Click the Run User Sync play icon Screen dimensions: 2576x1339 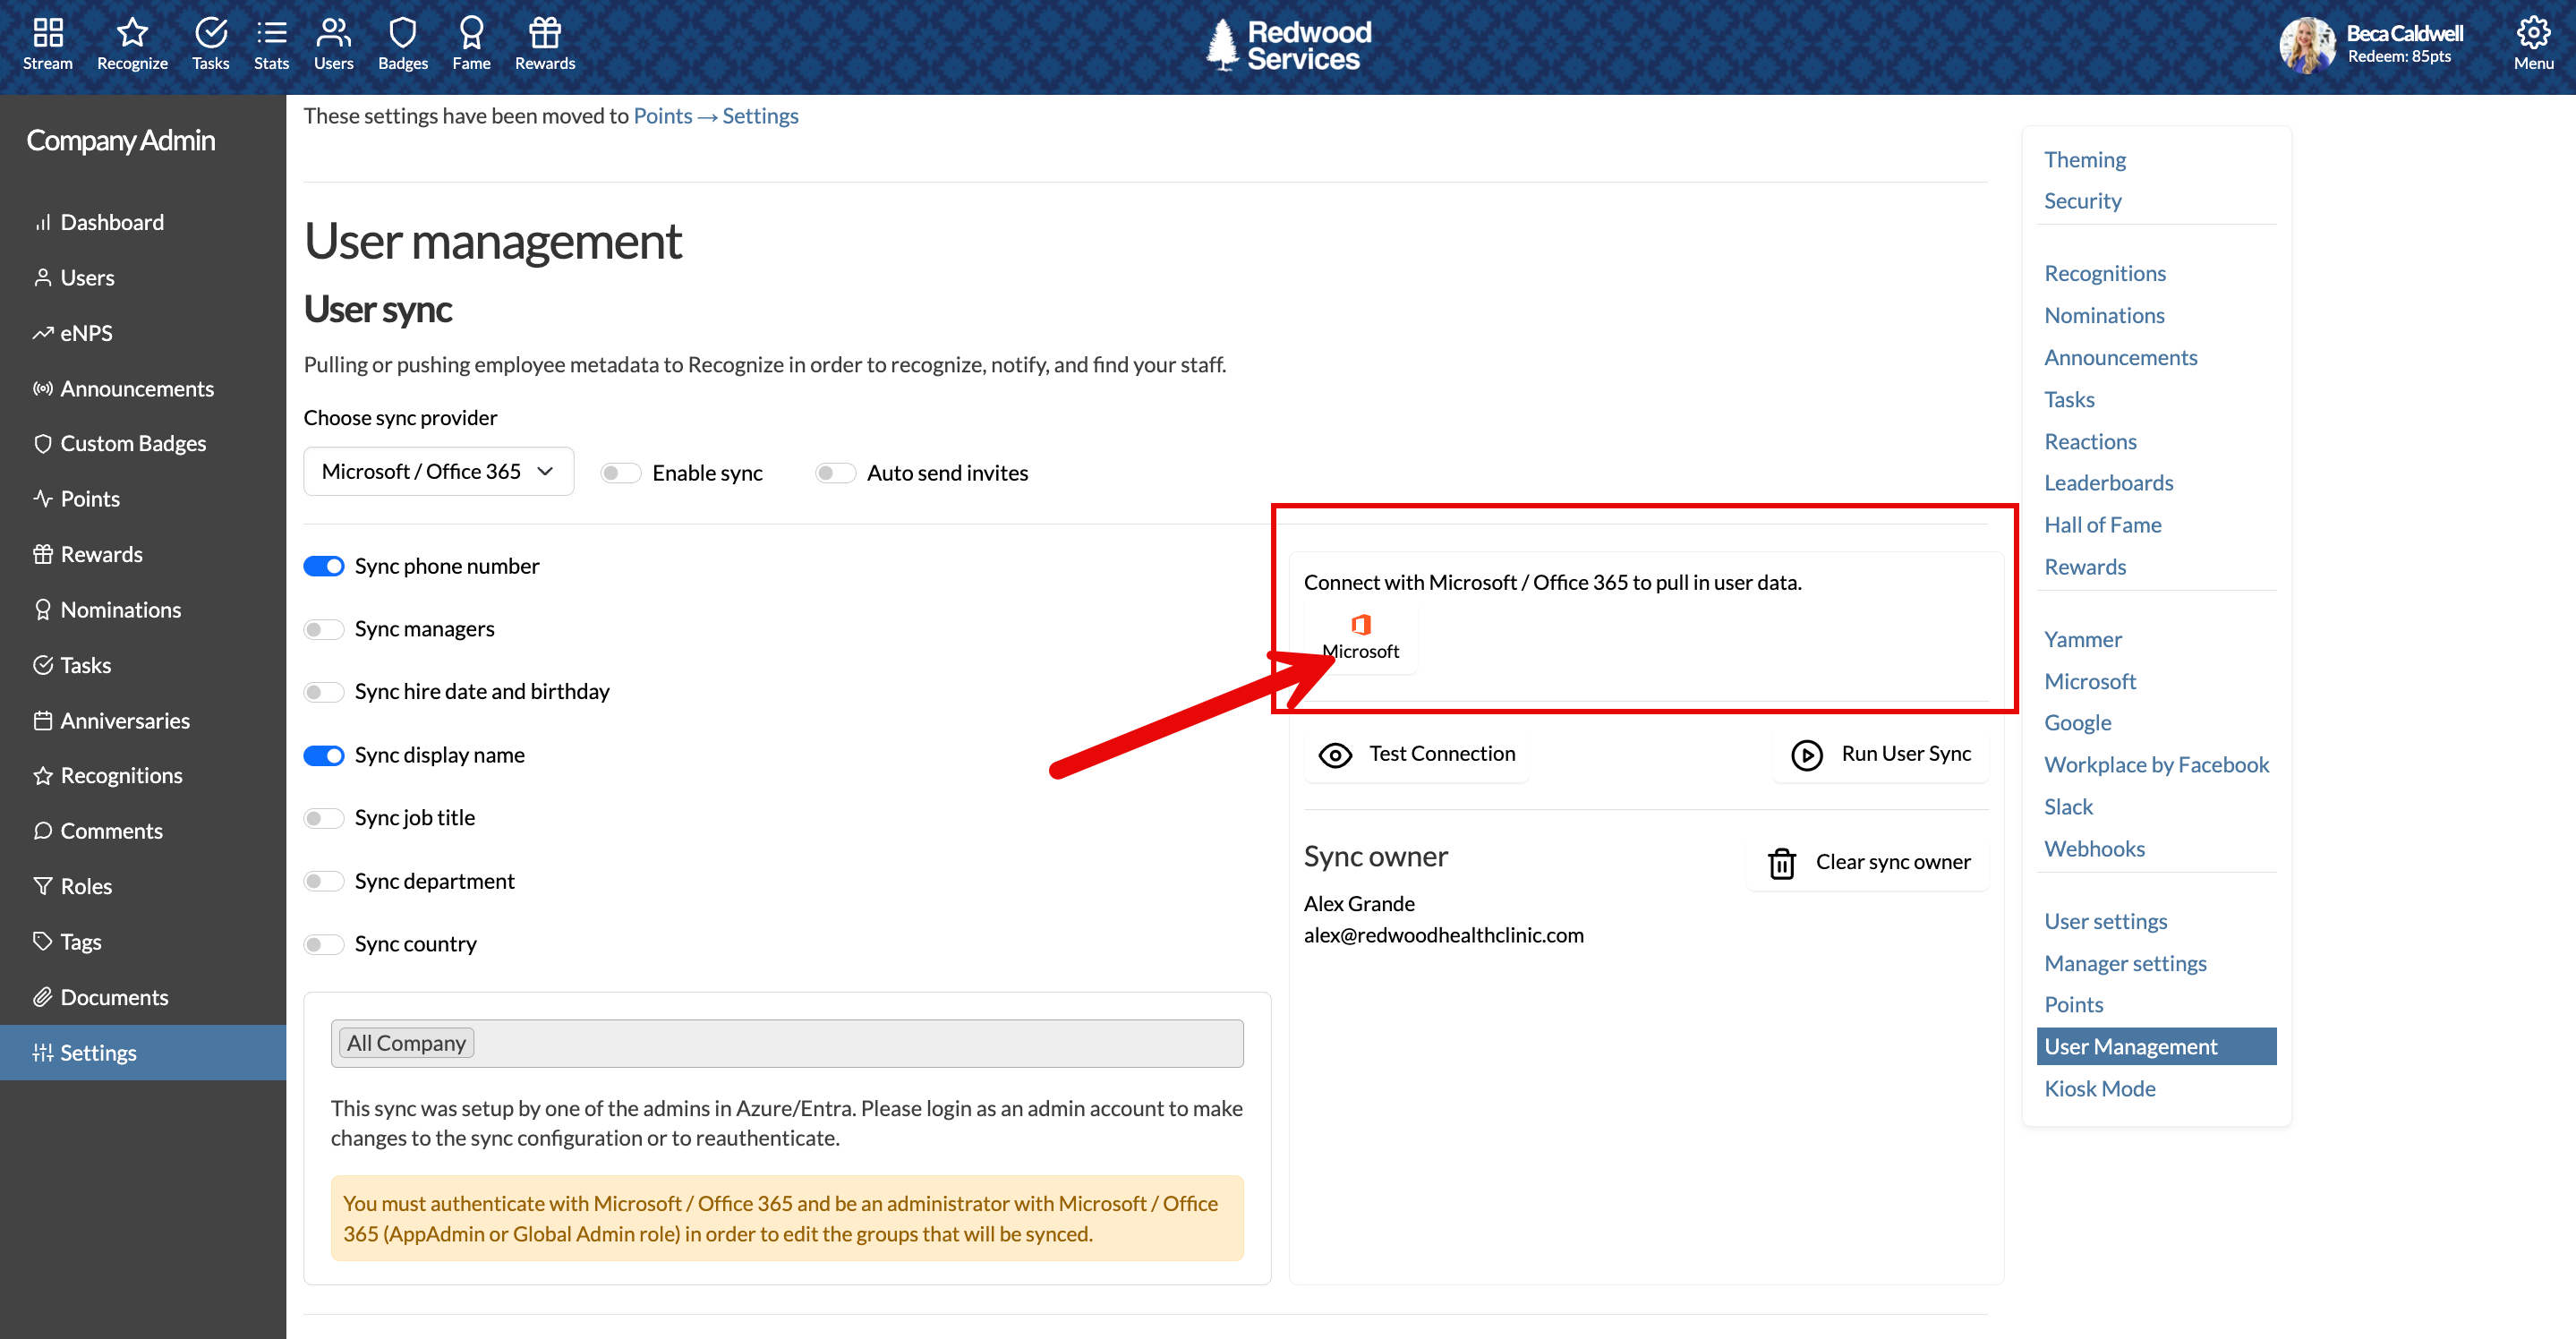click(1806, 755)
